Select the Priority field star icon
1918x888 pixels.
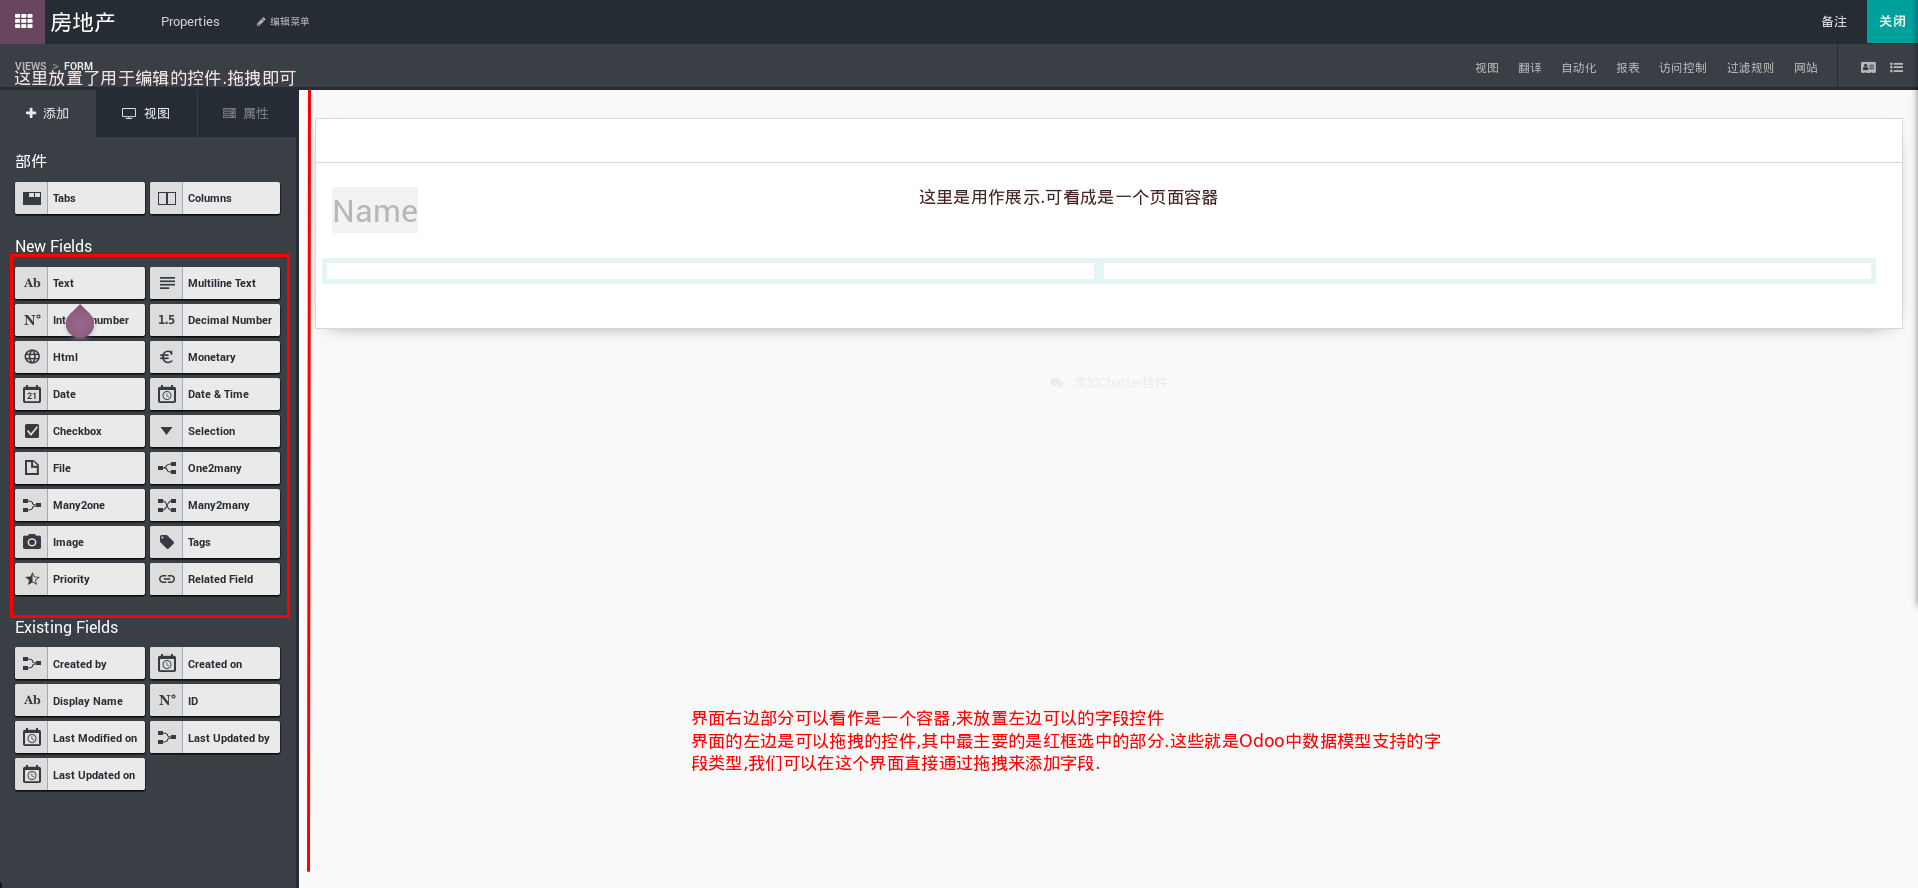[32, 579]
